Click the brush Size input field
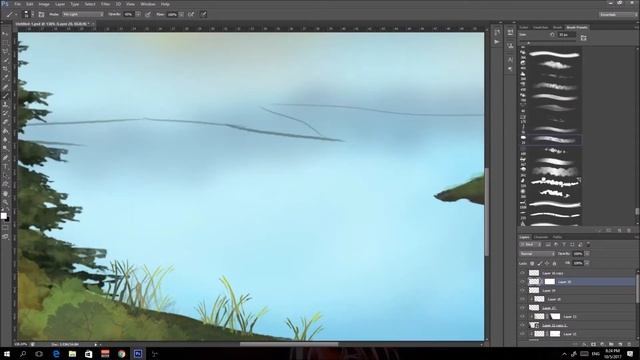The image size is (640, 360). (567, 35)
